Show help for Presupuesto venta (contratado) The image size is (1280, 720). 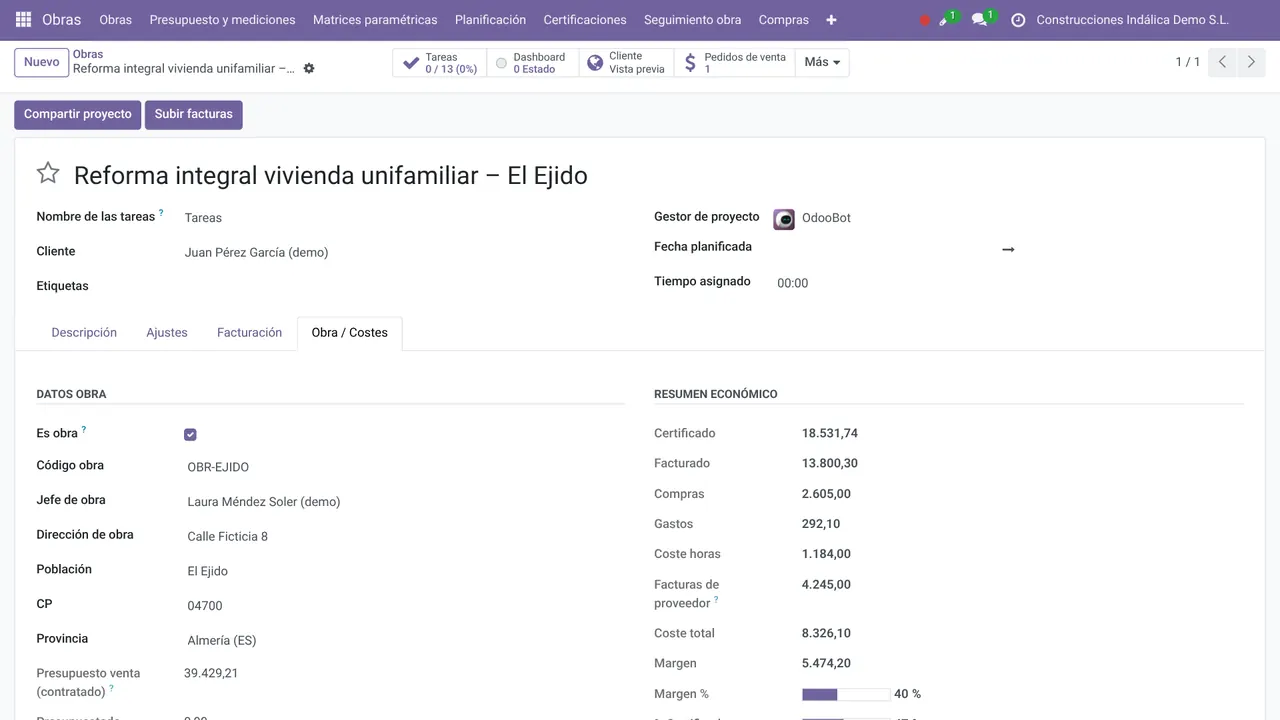112,688
